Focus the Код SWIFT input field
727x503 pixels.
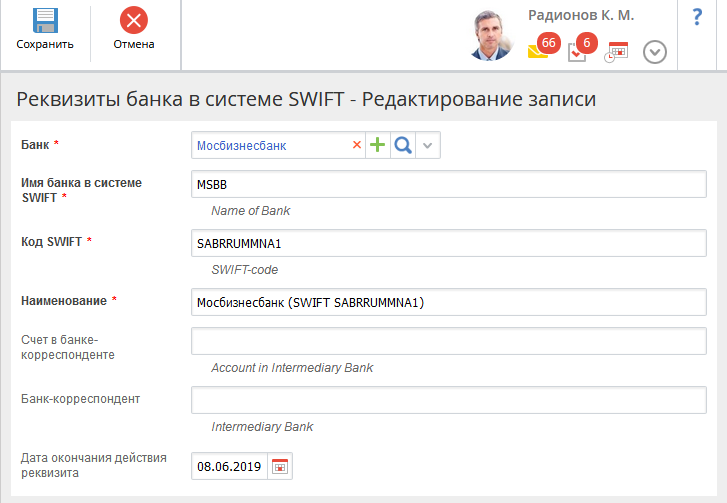click(448, 243)
